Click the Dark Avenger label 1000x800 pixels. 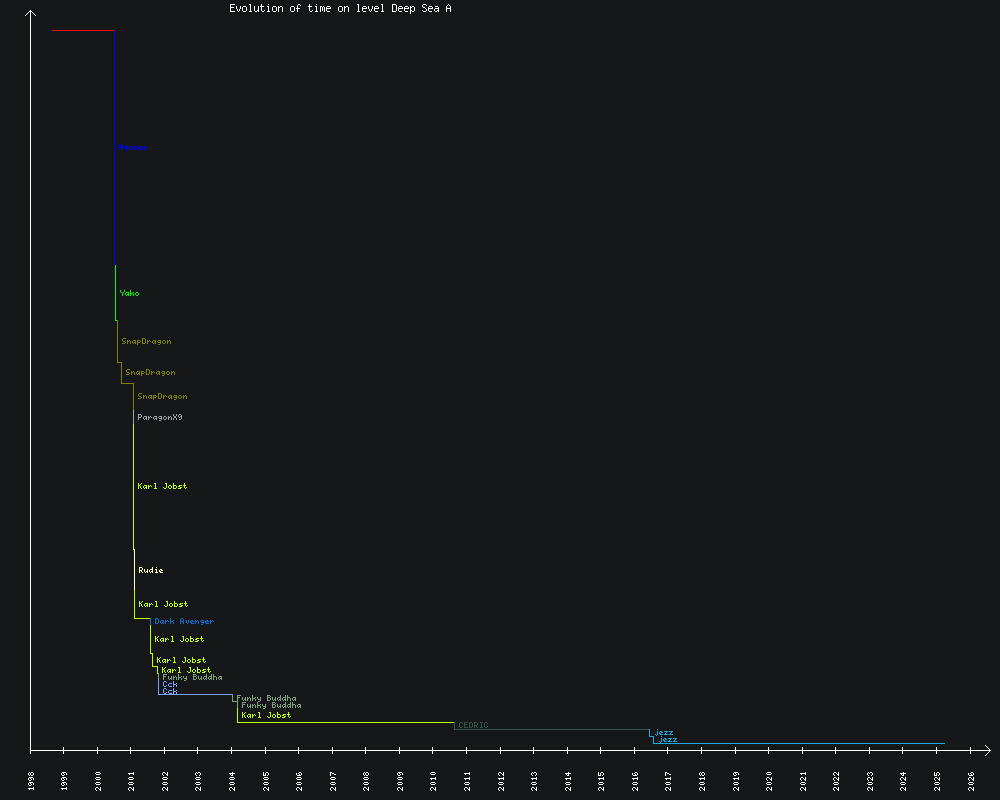(184, 621)
